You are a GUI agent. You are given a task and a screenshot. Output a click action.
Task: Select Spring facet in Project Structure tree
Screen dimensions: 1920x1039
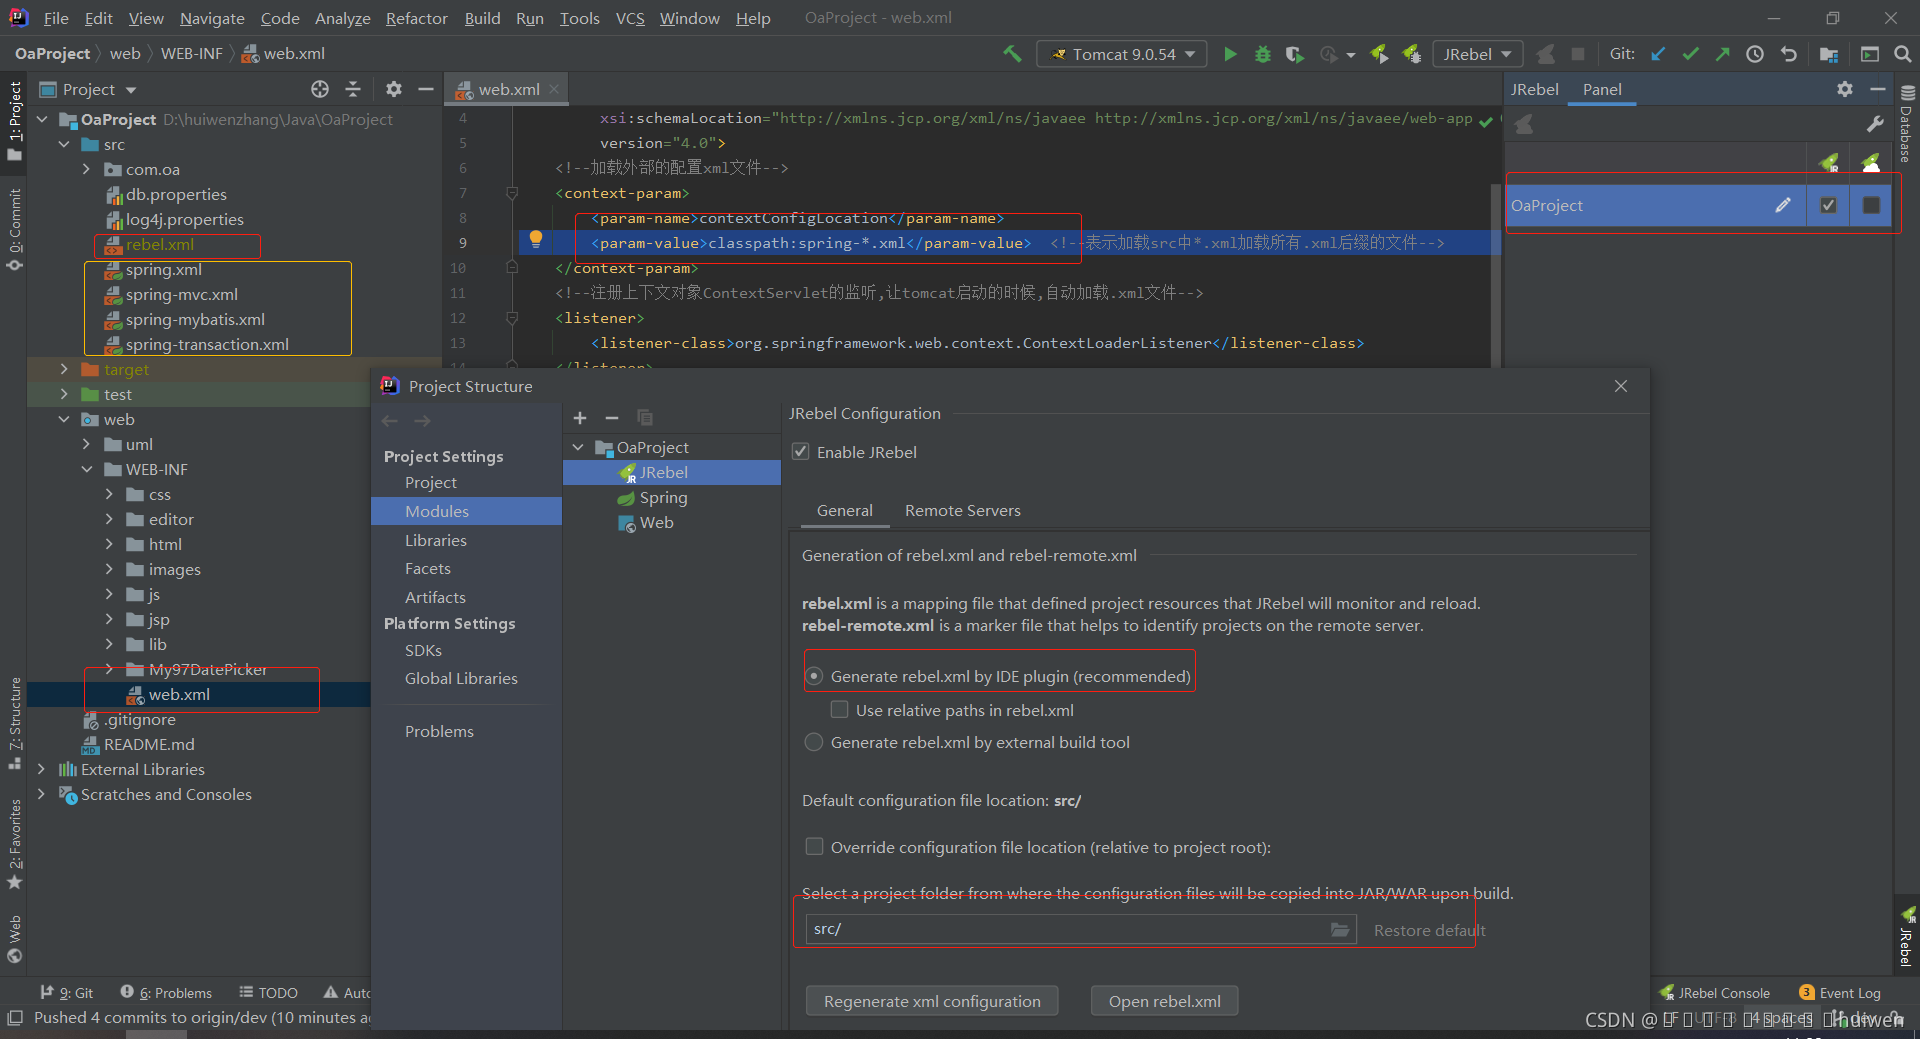coord(663,497)
